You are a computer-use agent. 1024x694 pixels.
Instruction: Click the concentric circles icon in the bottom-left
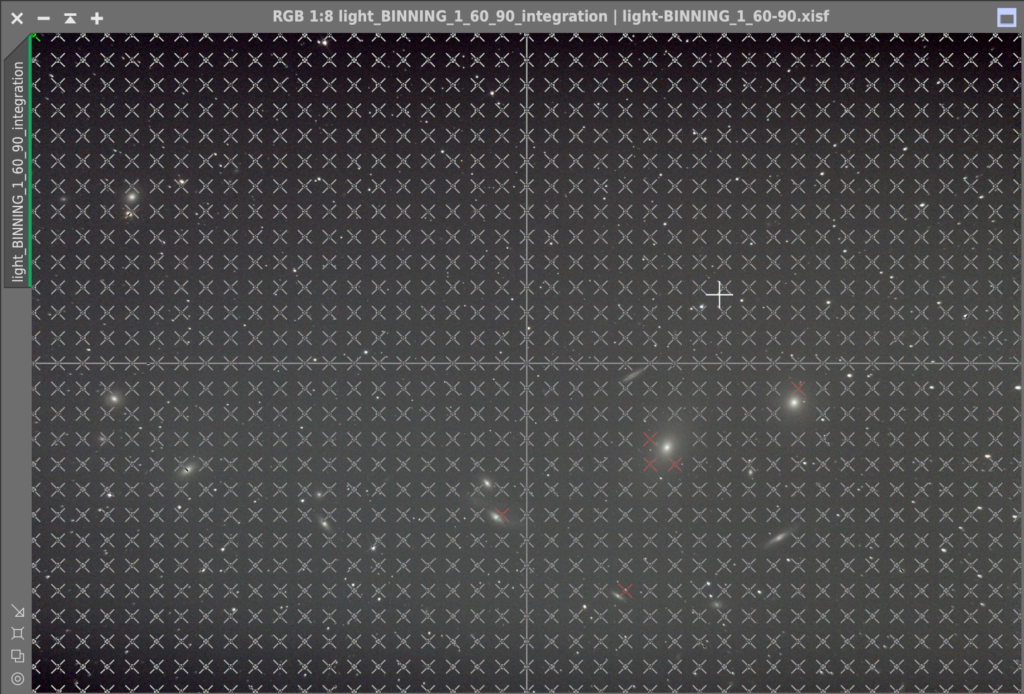point(18,678)
